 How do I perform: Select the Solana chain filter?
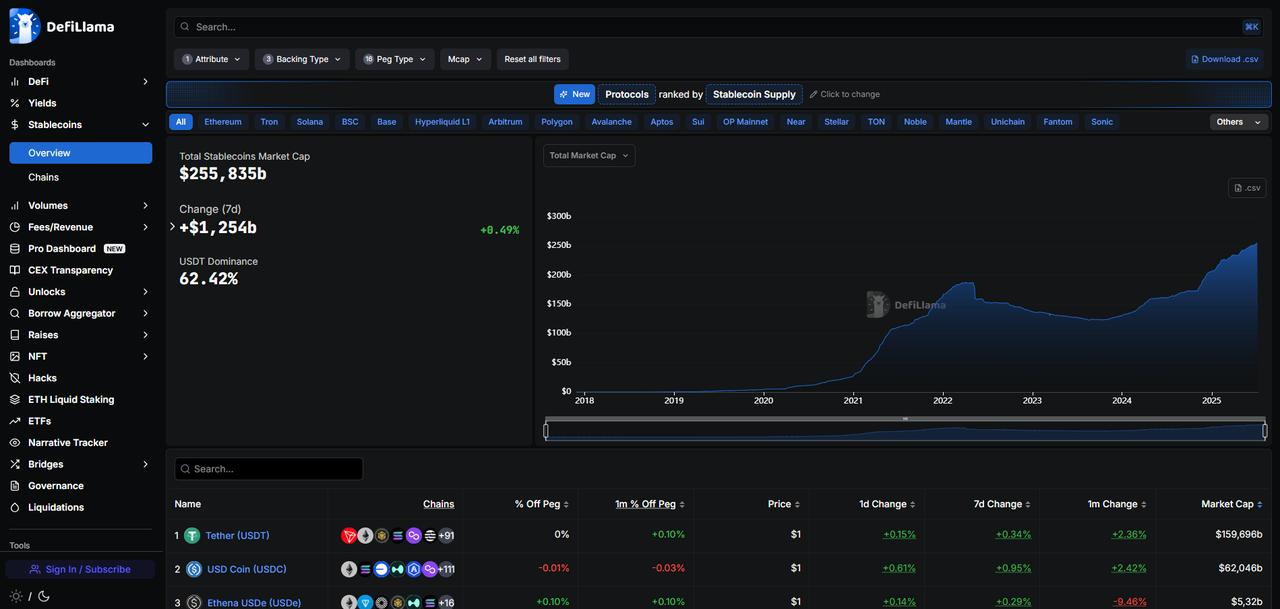[310, 122]
